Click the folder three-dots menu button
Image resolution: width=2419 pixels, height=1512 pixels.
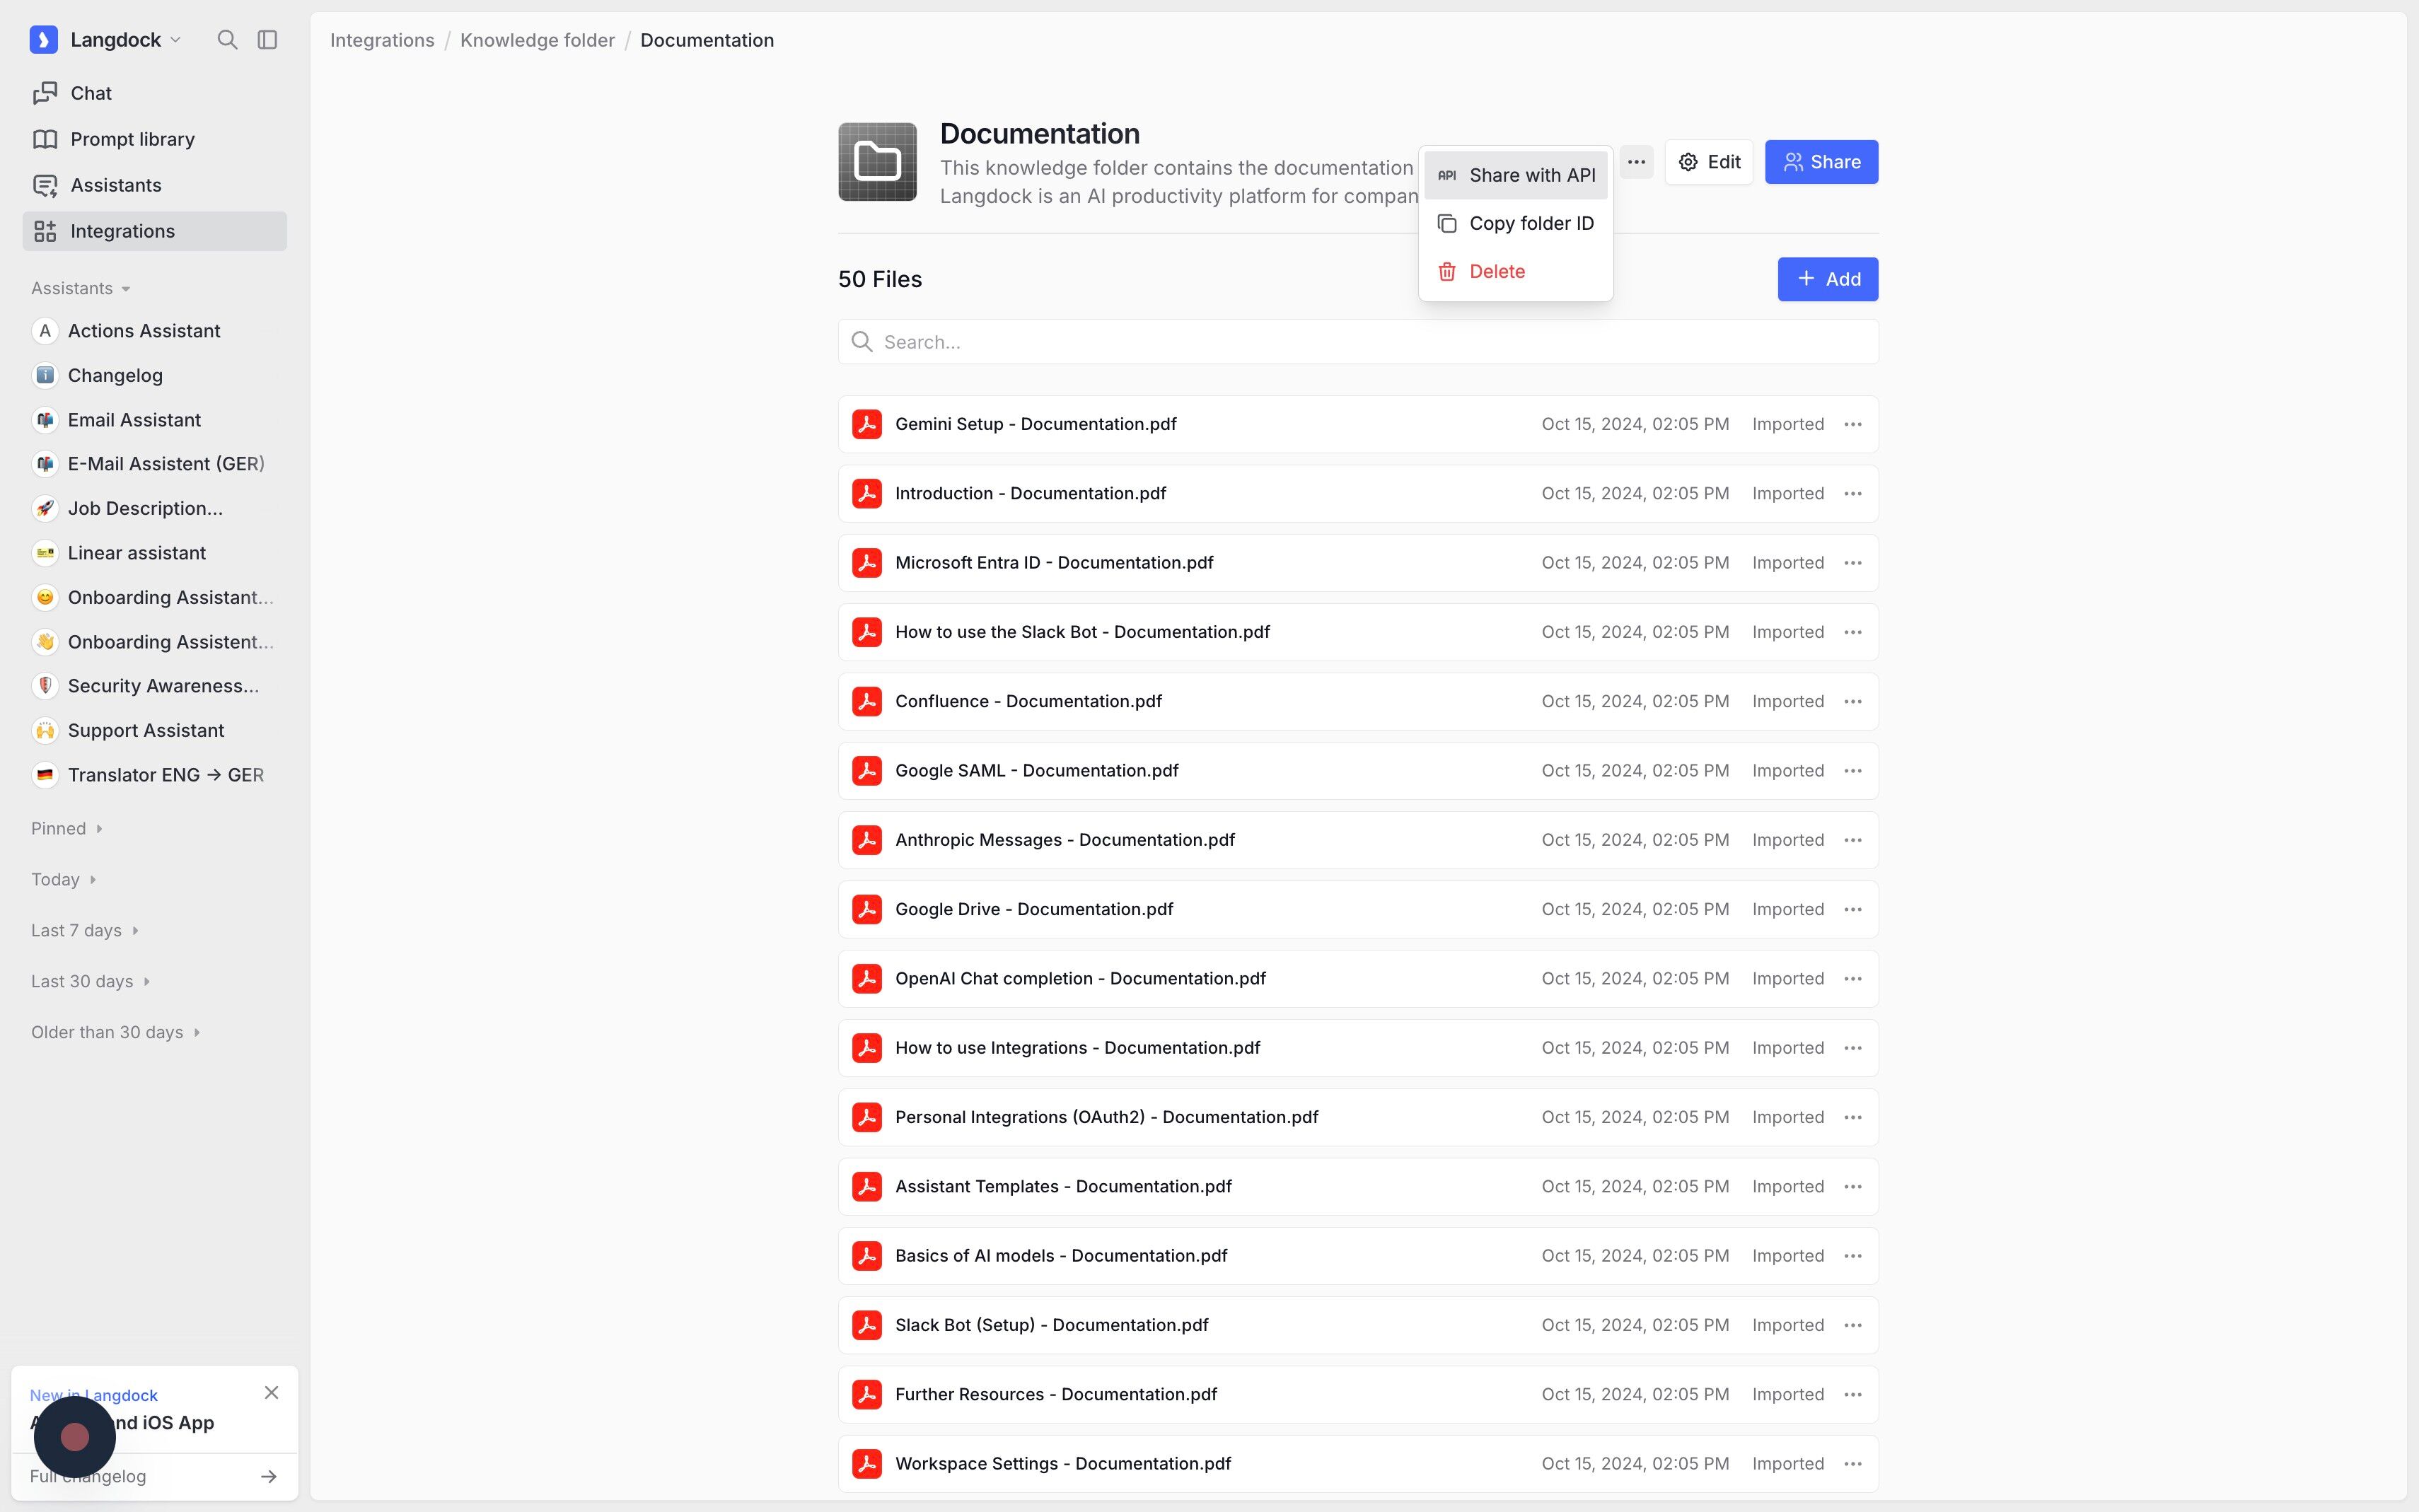pos(1636,162)
